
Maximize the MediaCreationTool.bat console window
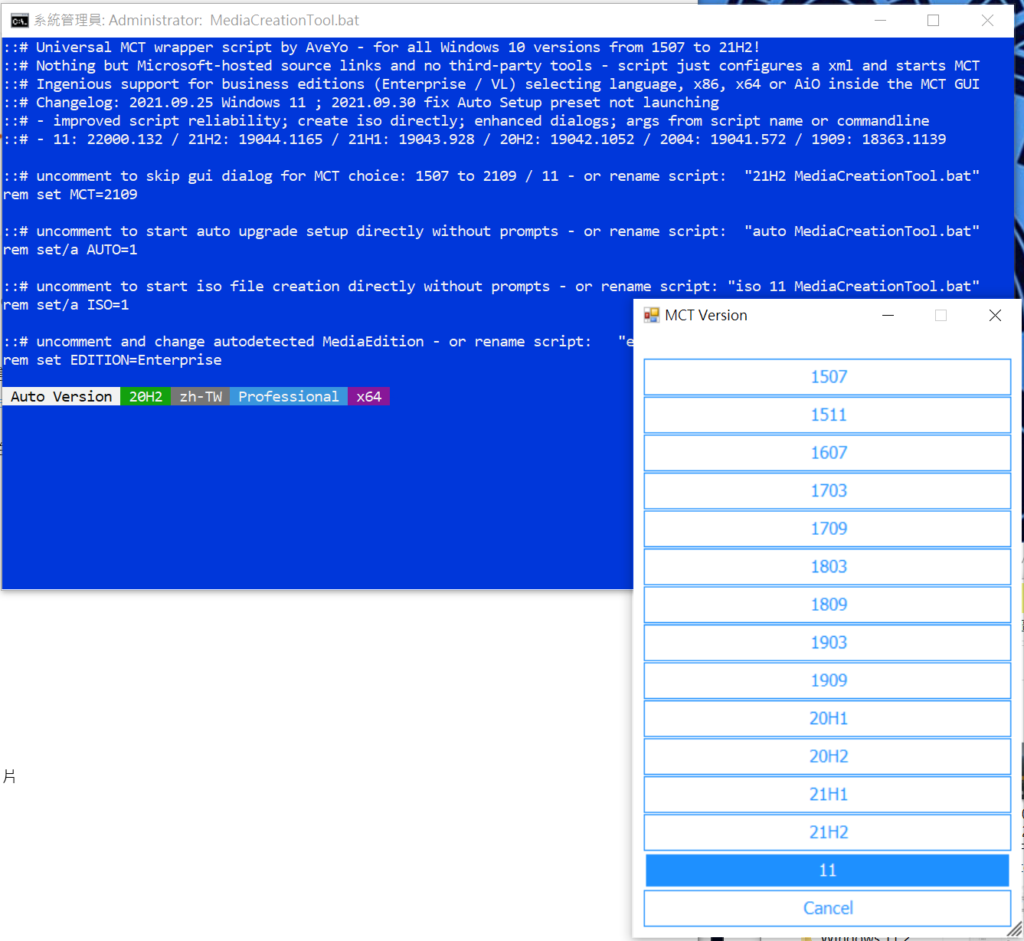coord(933,20)
